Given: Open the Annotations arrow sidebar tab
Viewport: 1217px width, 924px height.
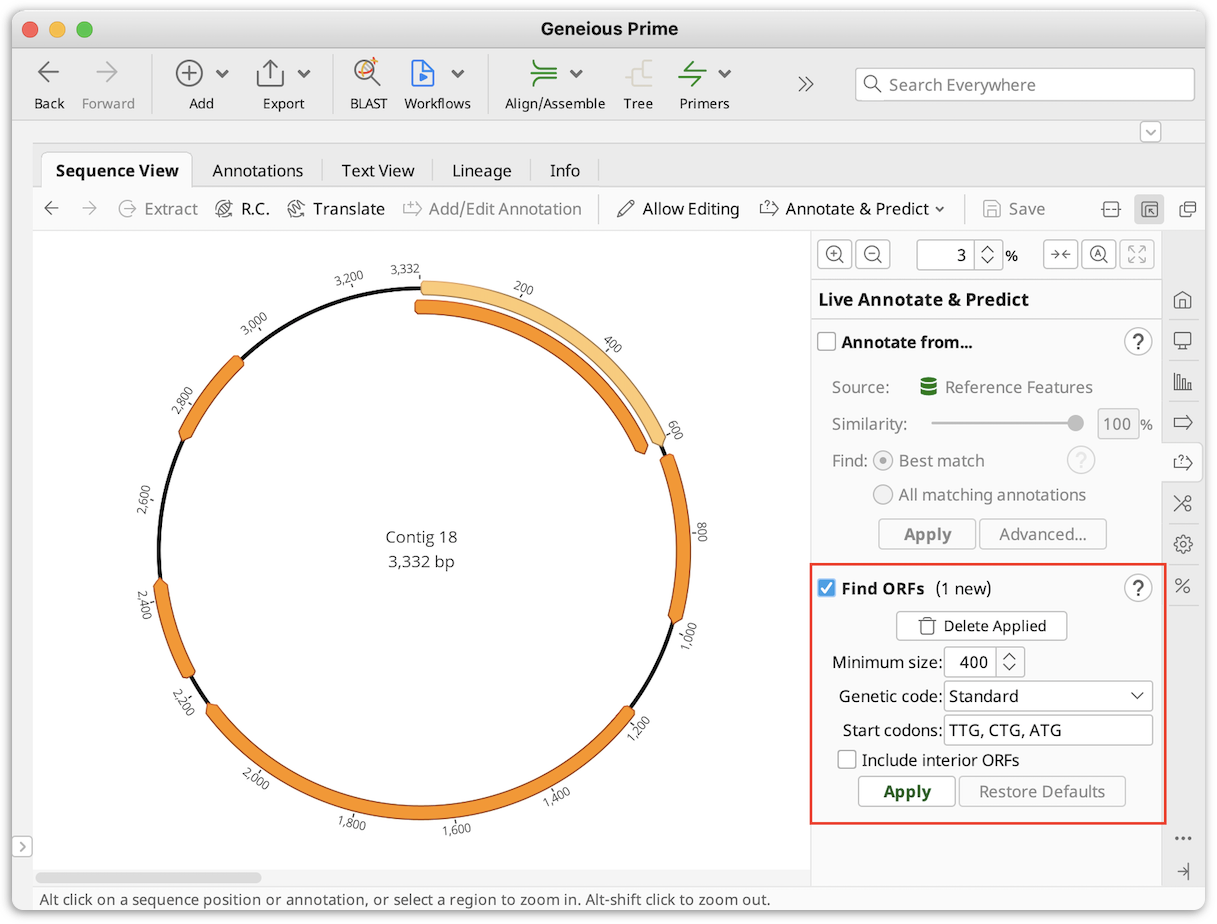Looking at the screenshot, I should [x=1183, y=422].
